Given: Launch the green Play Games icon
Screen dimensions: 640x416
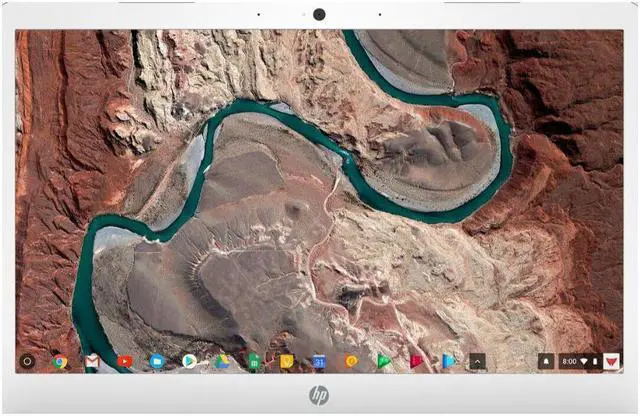Looking at the screenshot, I should click(383, 361).
